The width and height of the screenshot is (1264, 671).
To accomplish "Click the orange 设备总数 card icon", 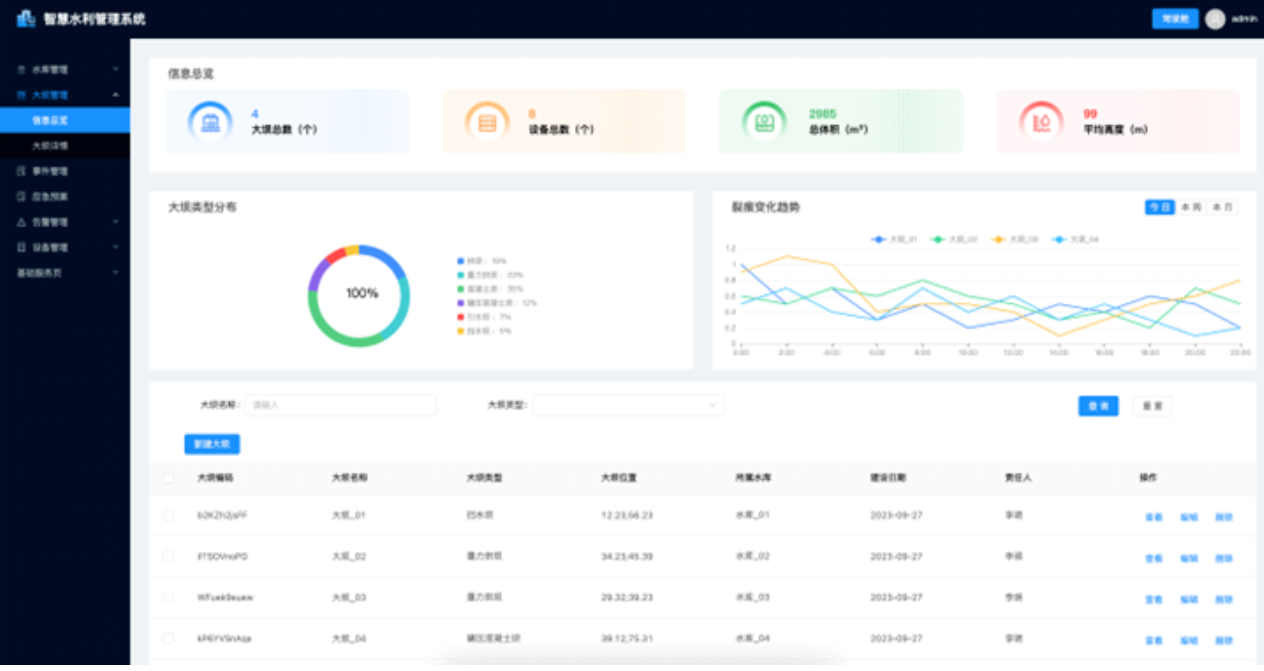I will click(487, 122).
